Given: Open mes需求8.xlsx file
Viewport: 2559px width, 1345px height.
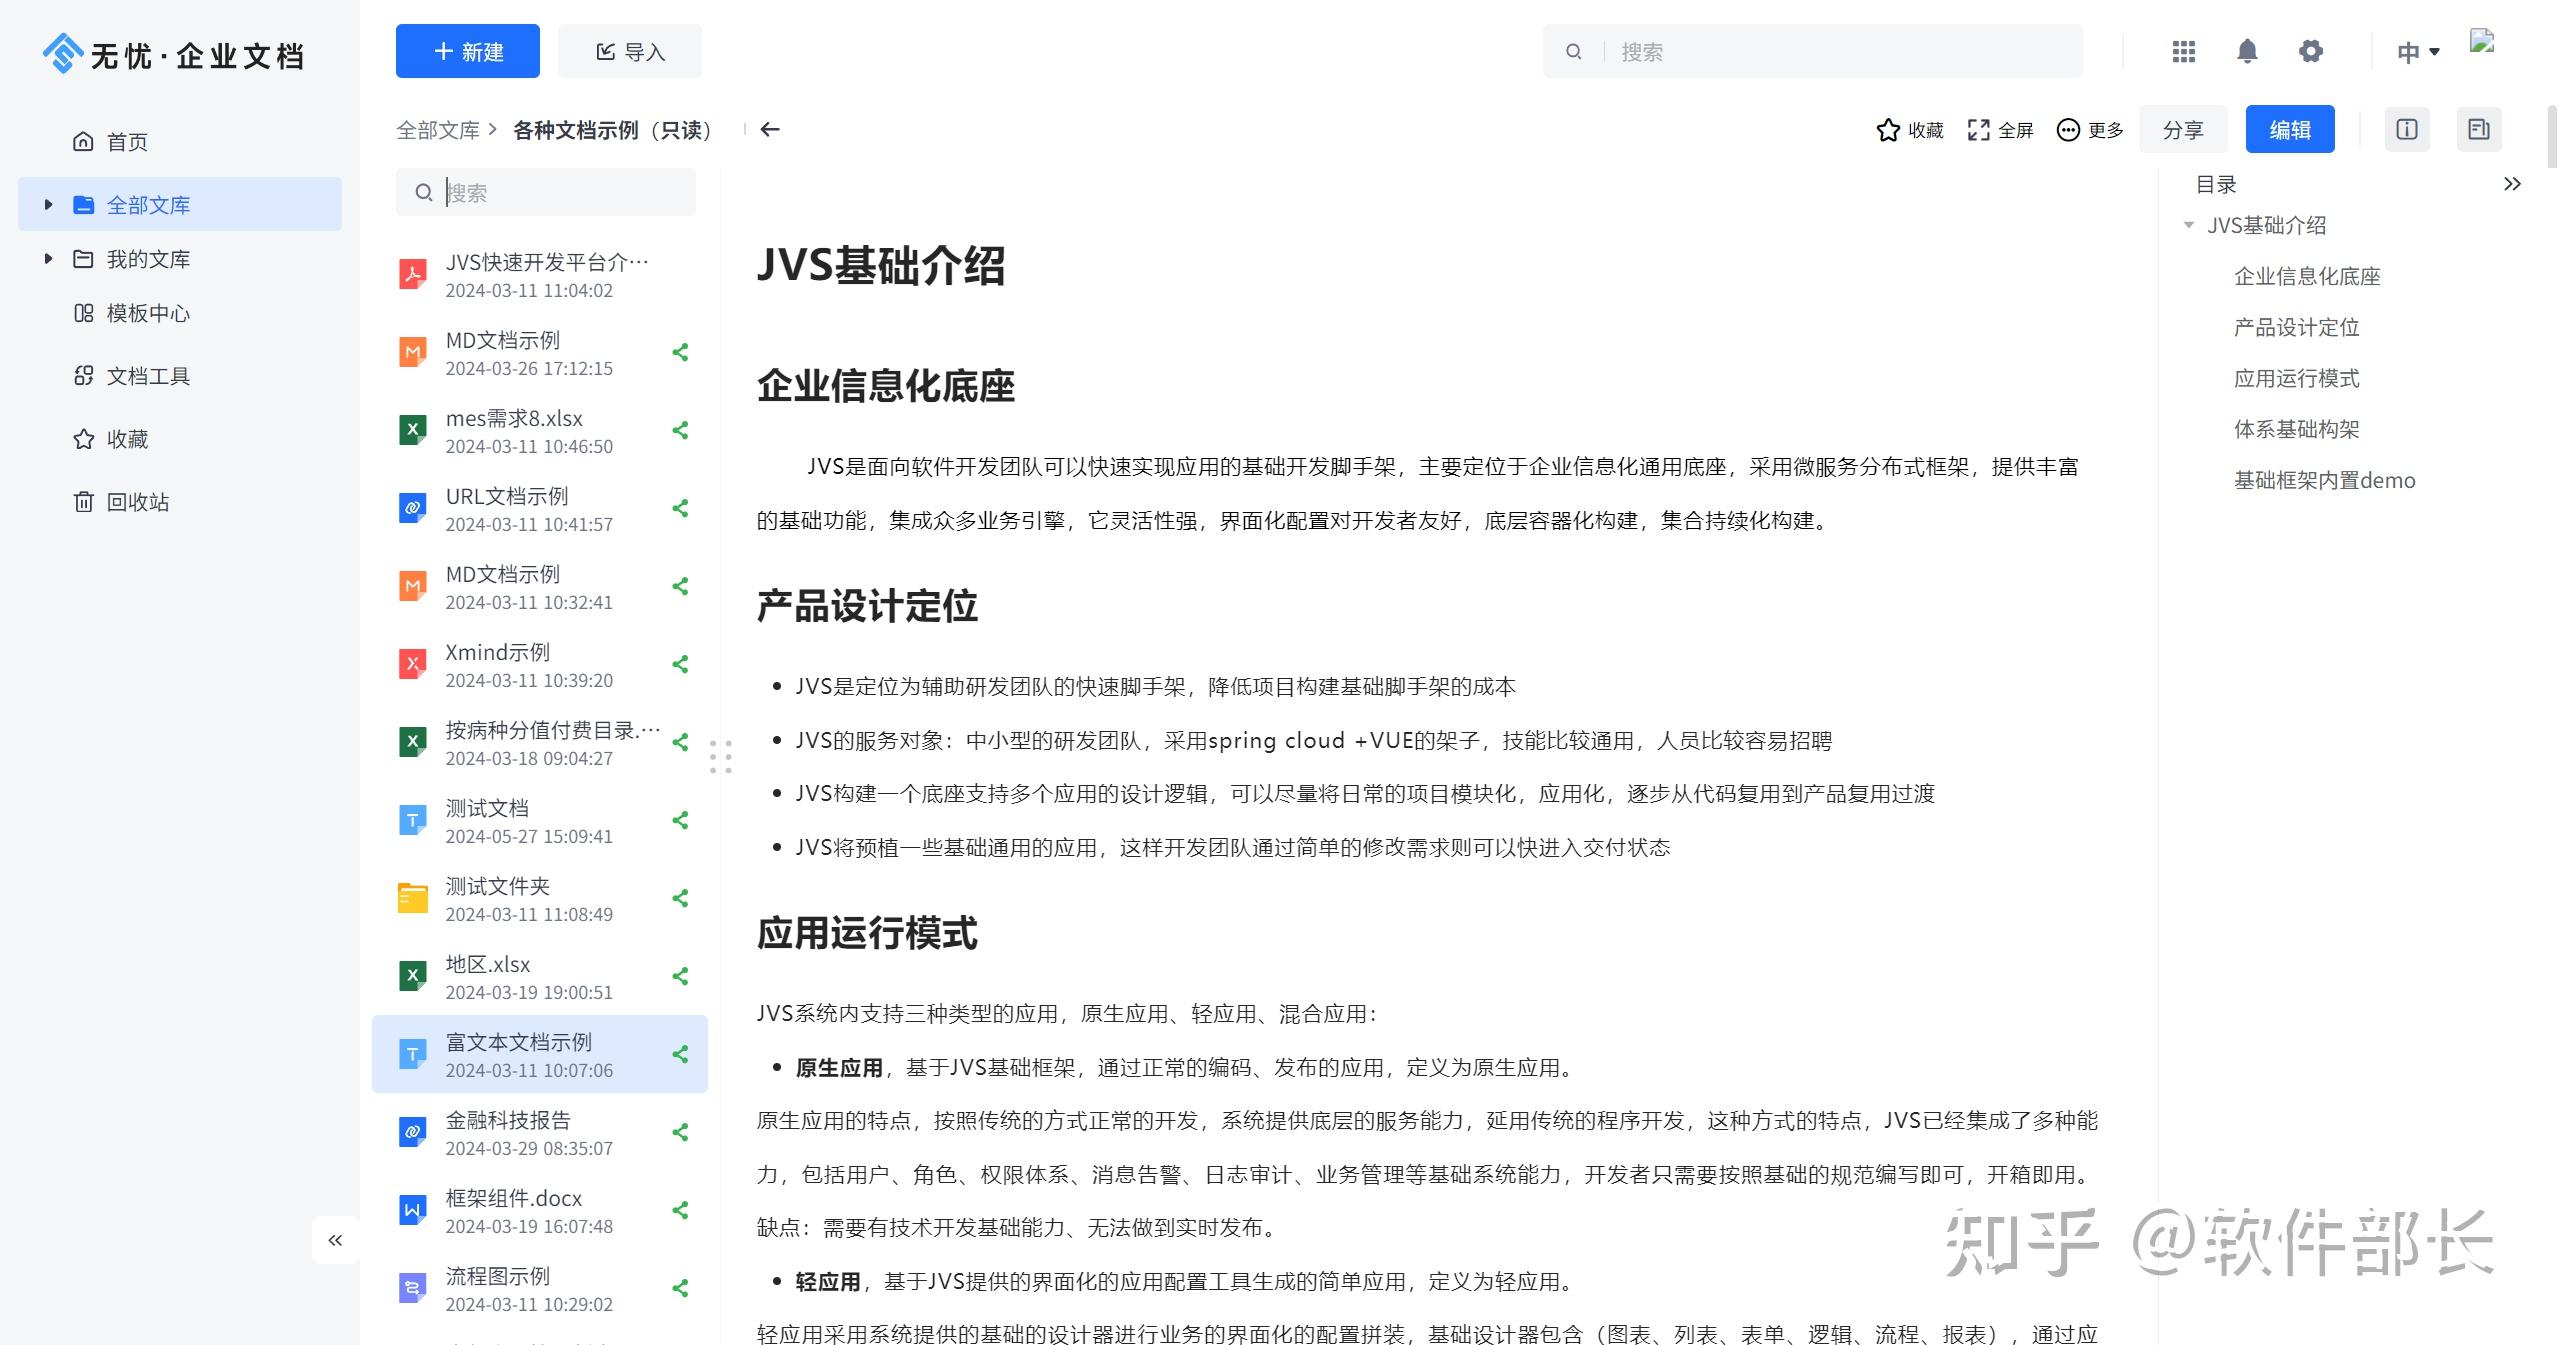Looking at the screenshot, I should [540, 430].
